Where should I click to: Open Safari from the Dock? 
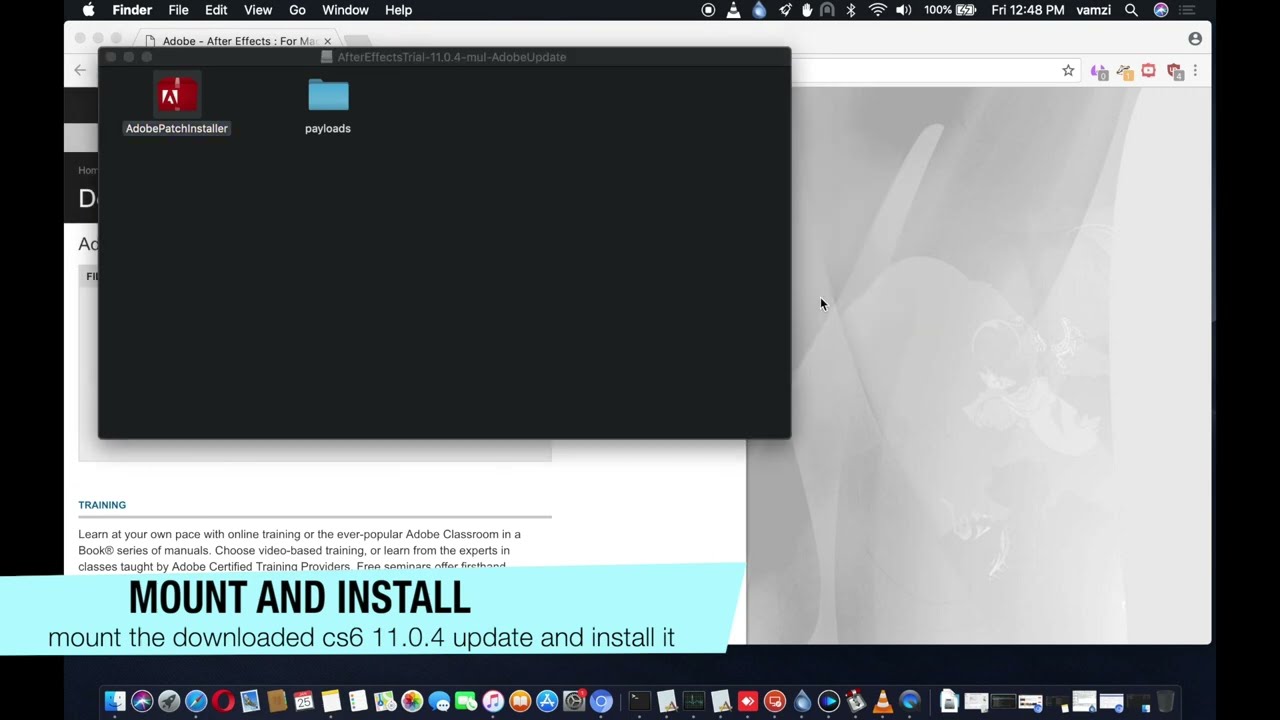196,702
